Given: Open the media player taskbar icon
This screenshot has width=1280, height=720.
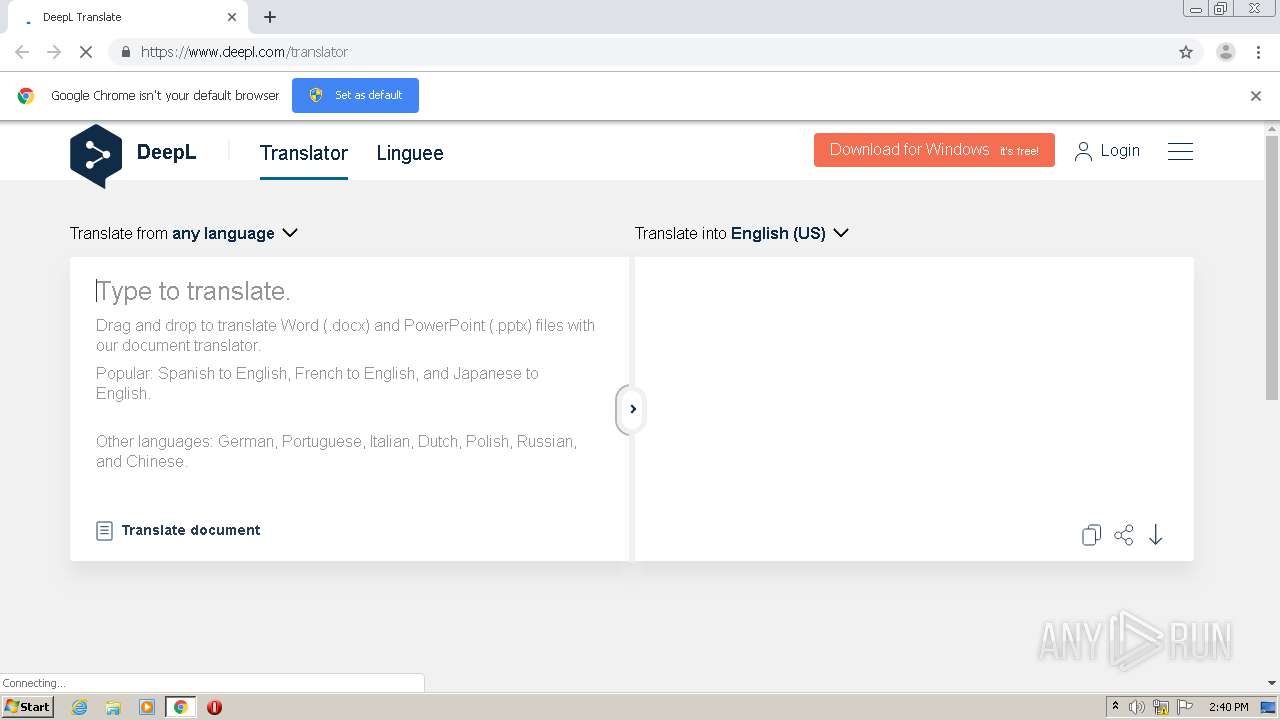Looking at the screenshot, I should 147,707.
